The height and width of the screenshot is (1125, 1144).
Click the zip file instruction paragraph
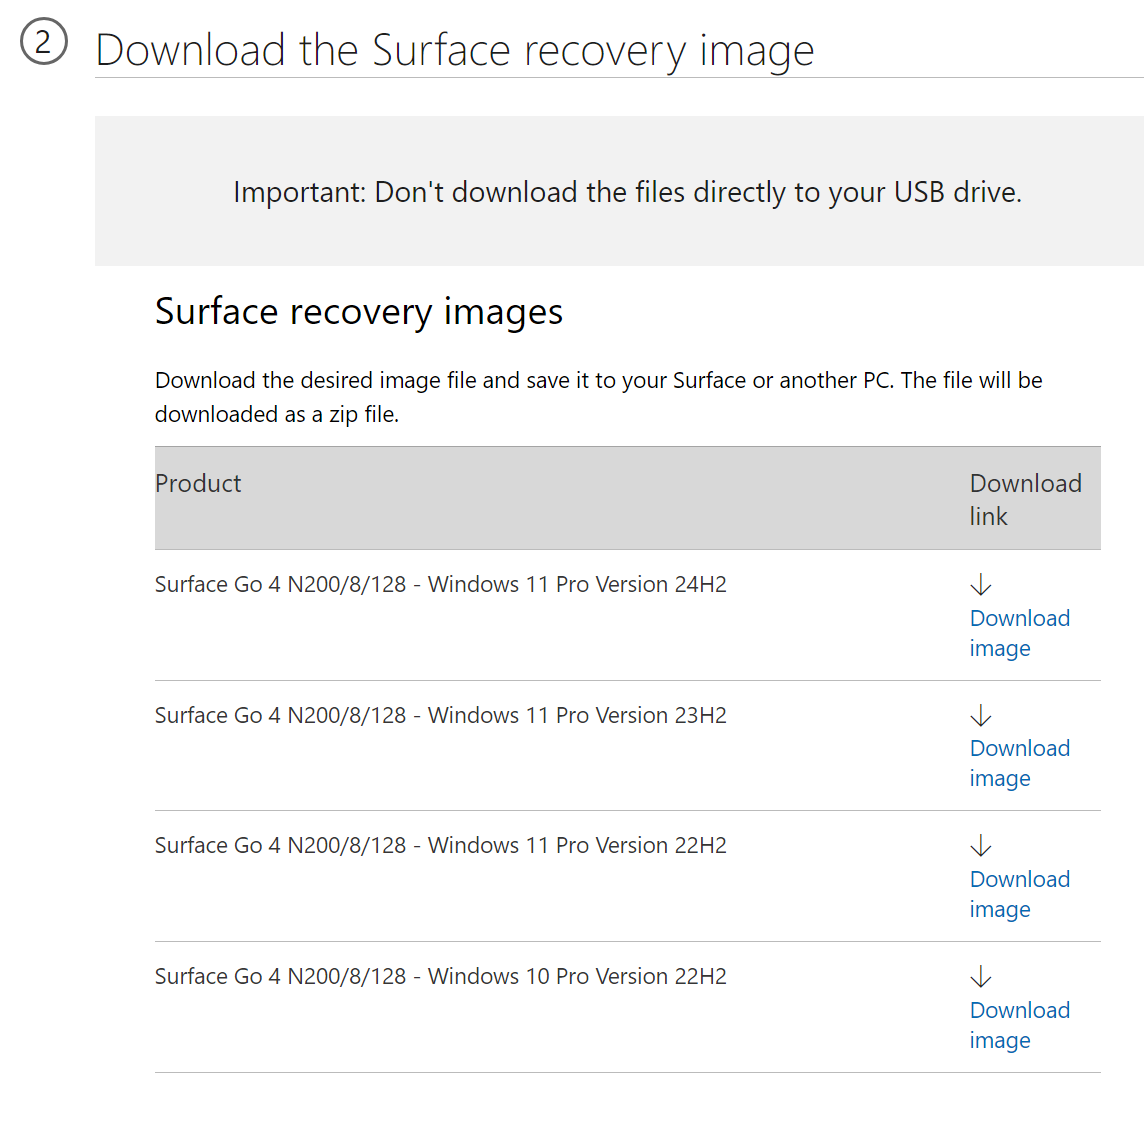pyautogui.click(x=598, y=397)
